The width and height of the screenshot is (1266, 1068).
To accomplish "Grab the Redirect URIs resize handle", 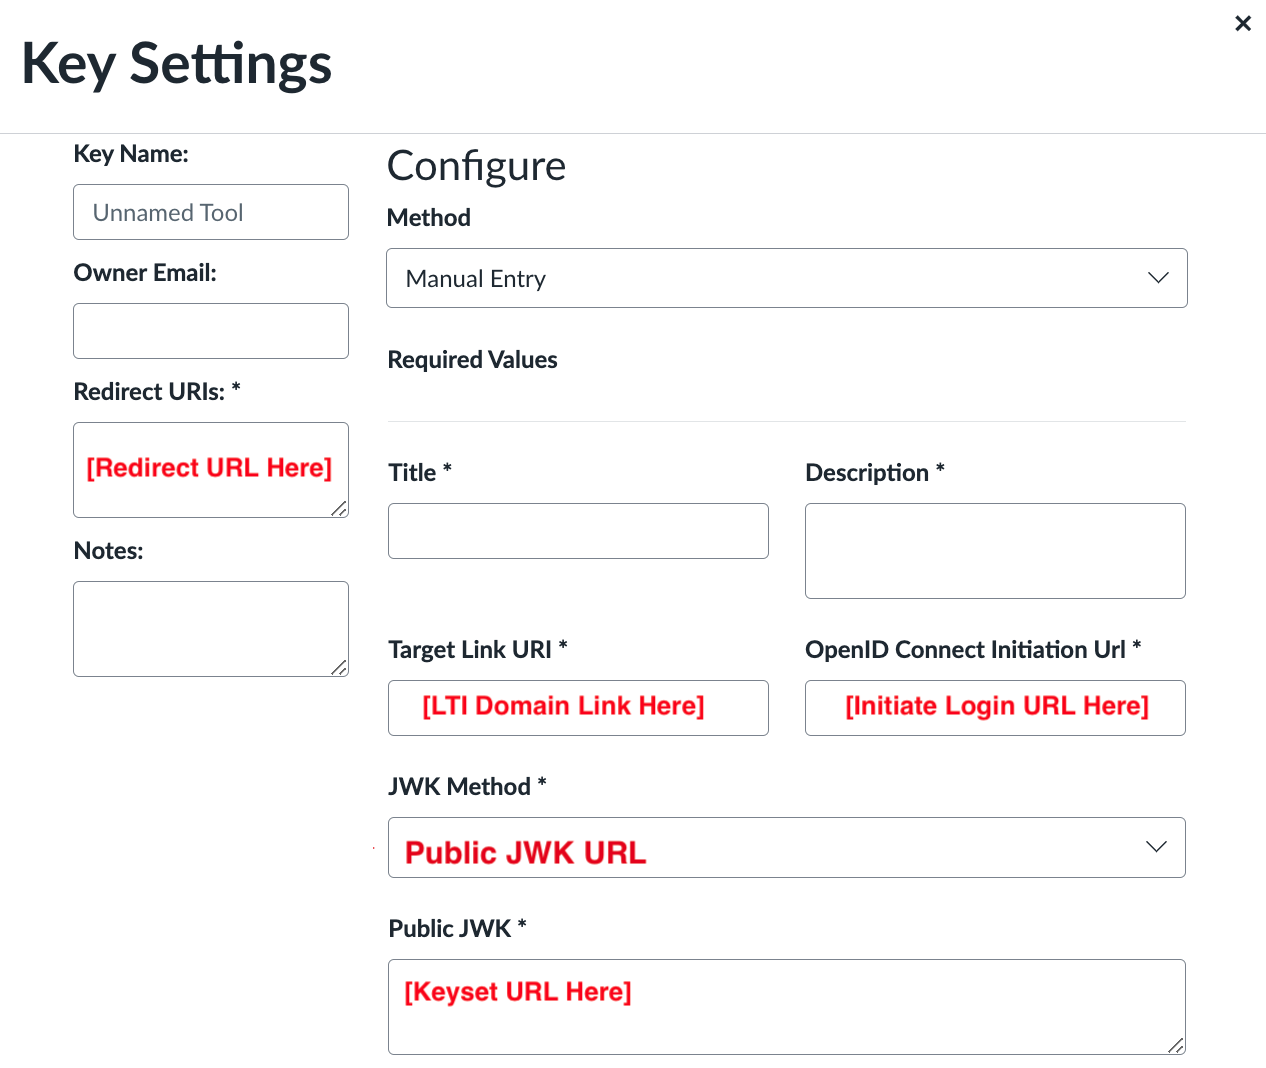I will click(339, 509).
